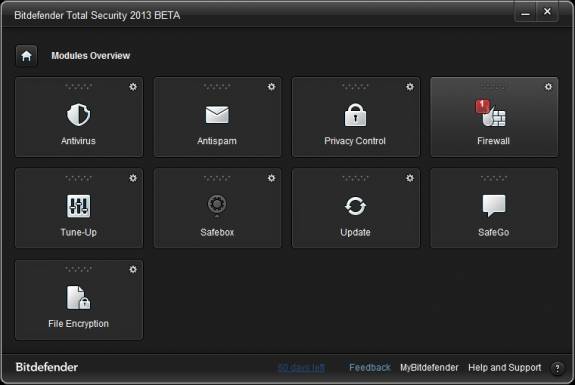Image resolution: width=575 pixels, height=385 pixels.
Task: Click the Update label text
Action: 355,232
